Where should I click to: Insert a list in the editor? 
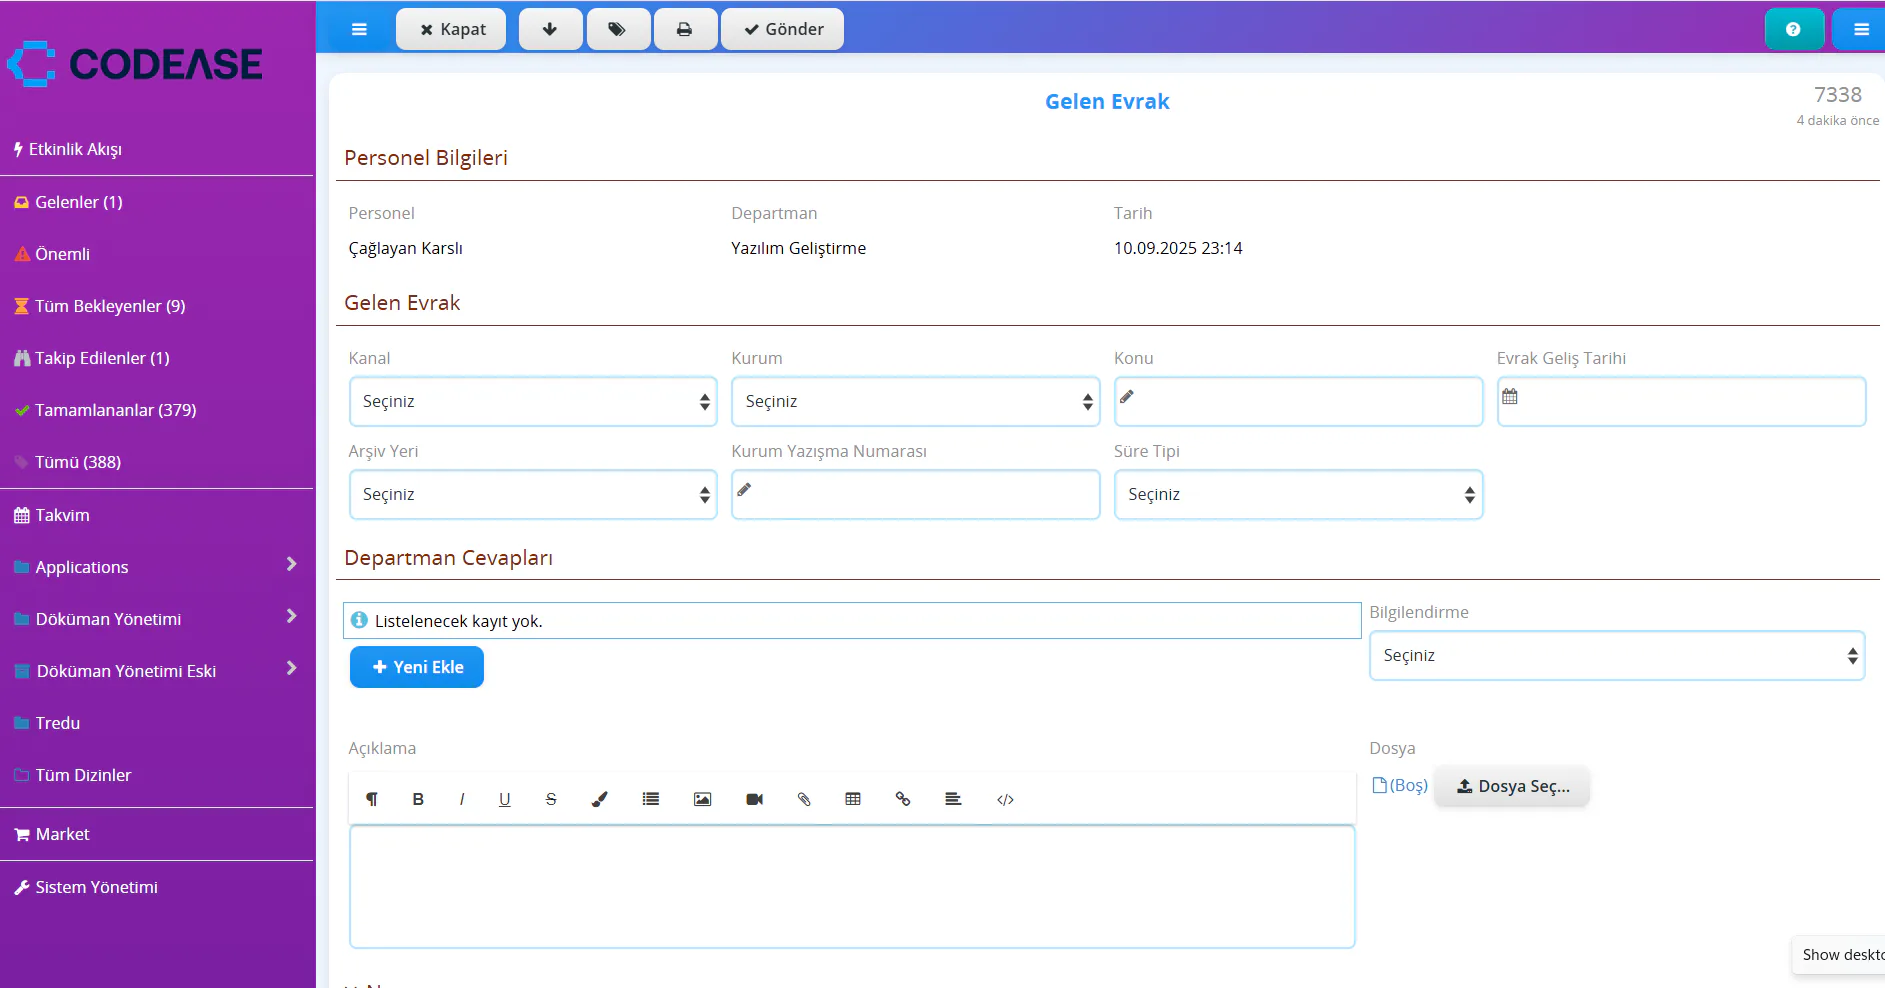pos(651,799)
